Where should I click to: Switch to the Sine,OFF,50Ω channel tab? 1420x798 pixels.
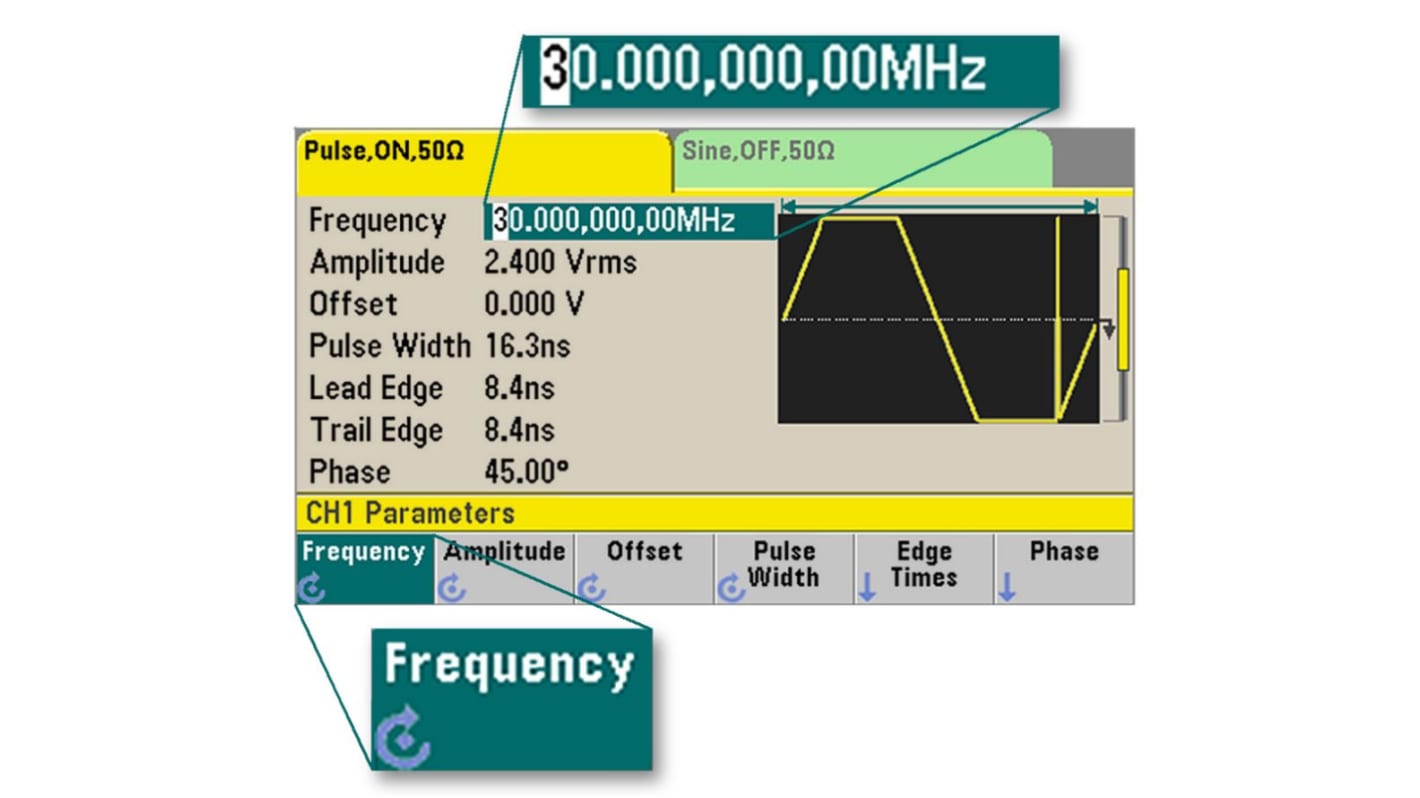tap(862, 158)
